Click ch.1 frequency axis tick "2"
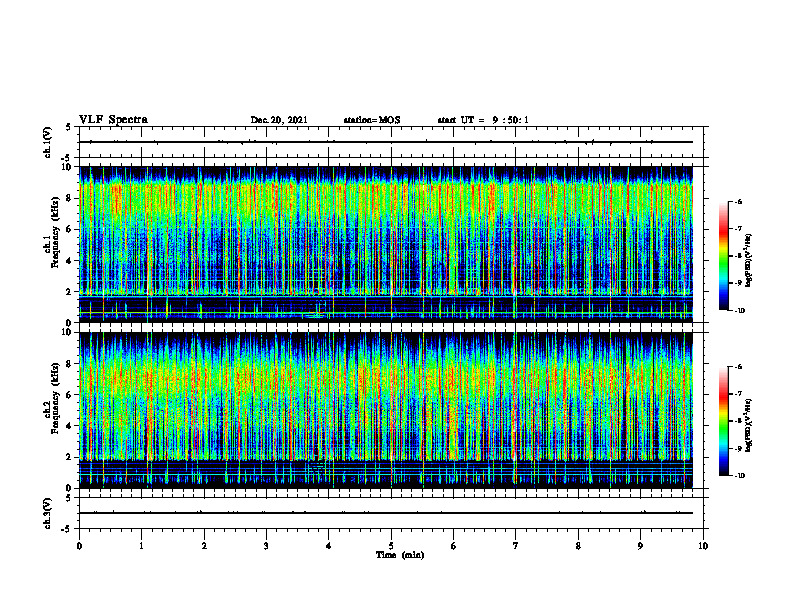 pyautogui.click(x=70, y=292)
